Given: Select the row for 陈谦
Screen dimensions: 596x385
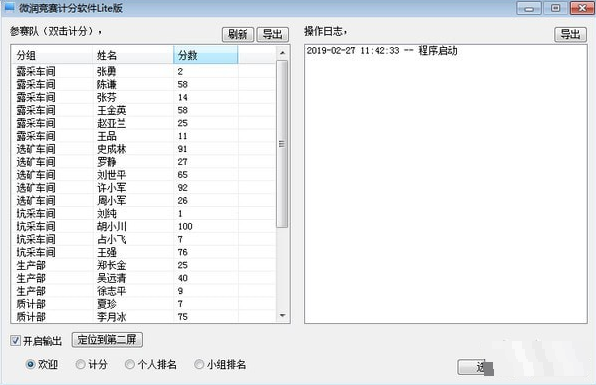Looking at the screenshot, I should point(143,84).
